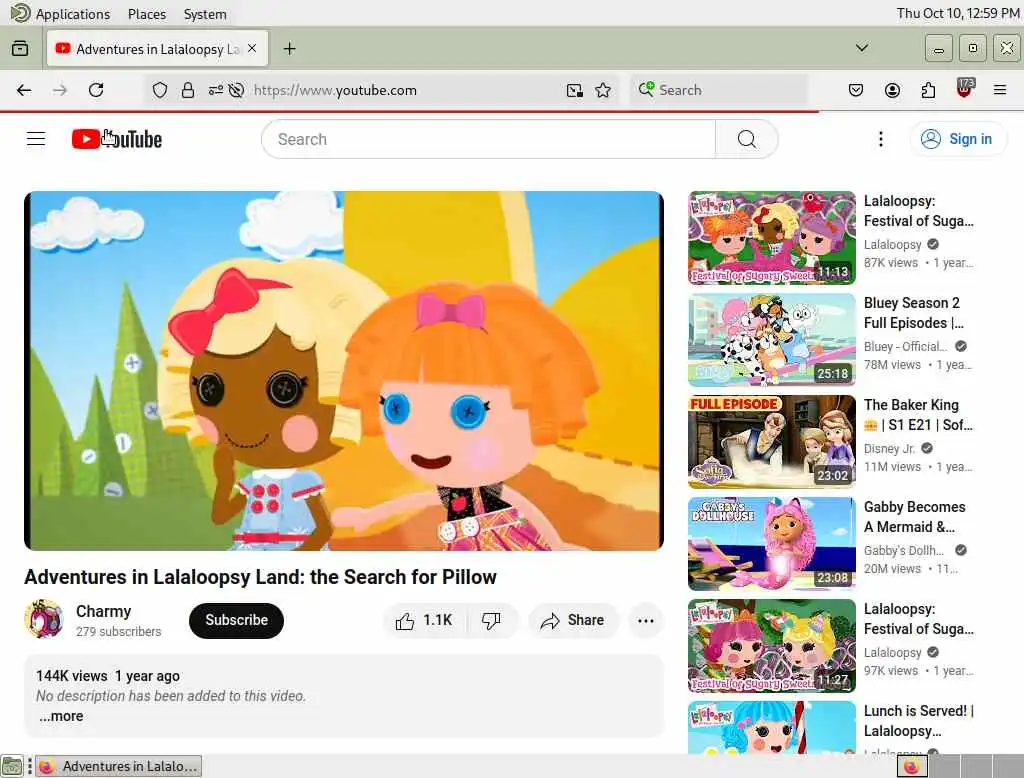View site security padlock info
Image resolution: width=1024 pixels, height=778 pixels.
(x=187, y=90)
